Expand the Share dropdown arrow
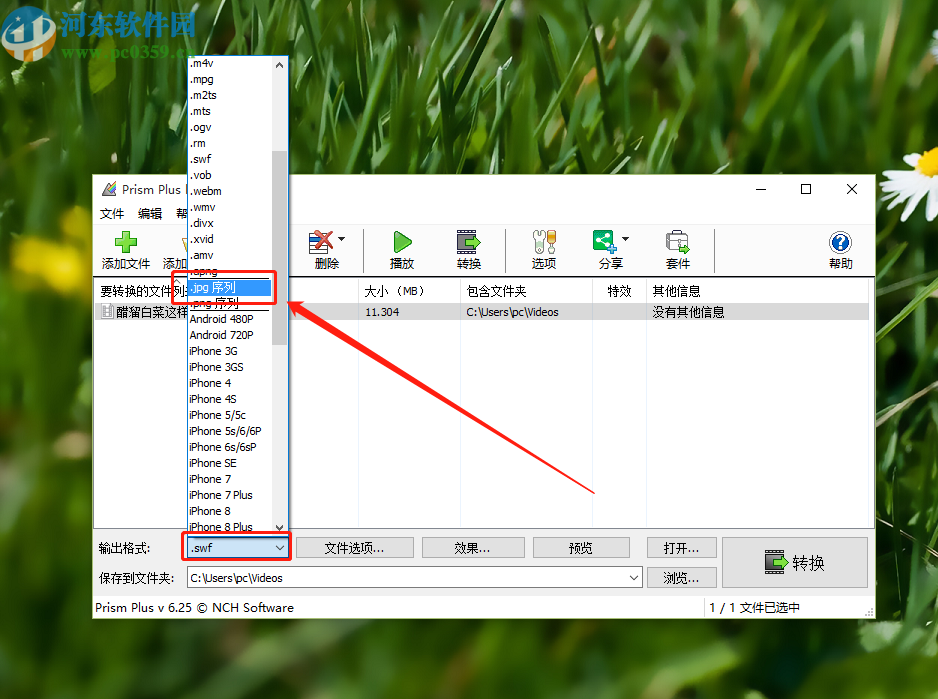The height and width of the screenshot is (699, 938). pos(626,239)
